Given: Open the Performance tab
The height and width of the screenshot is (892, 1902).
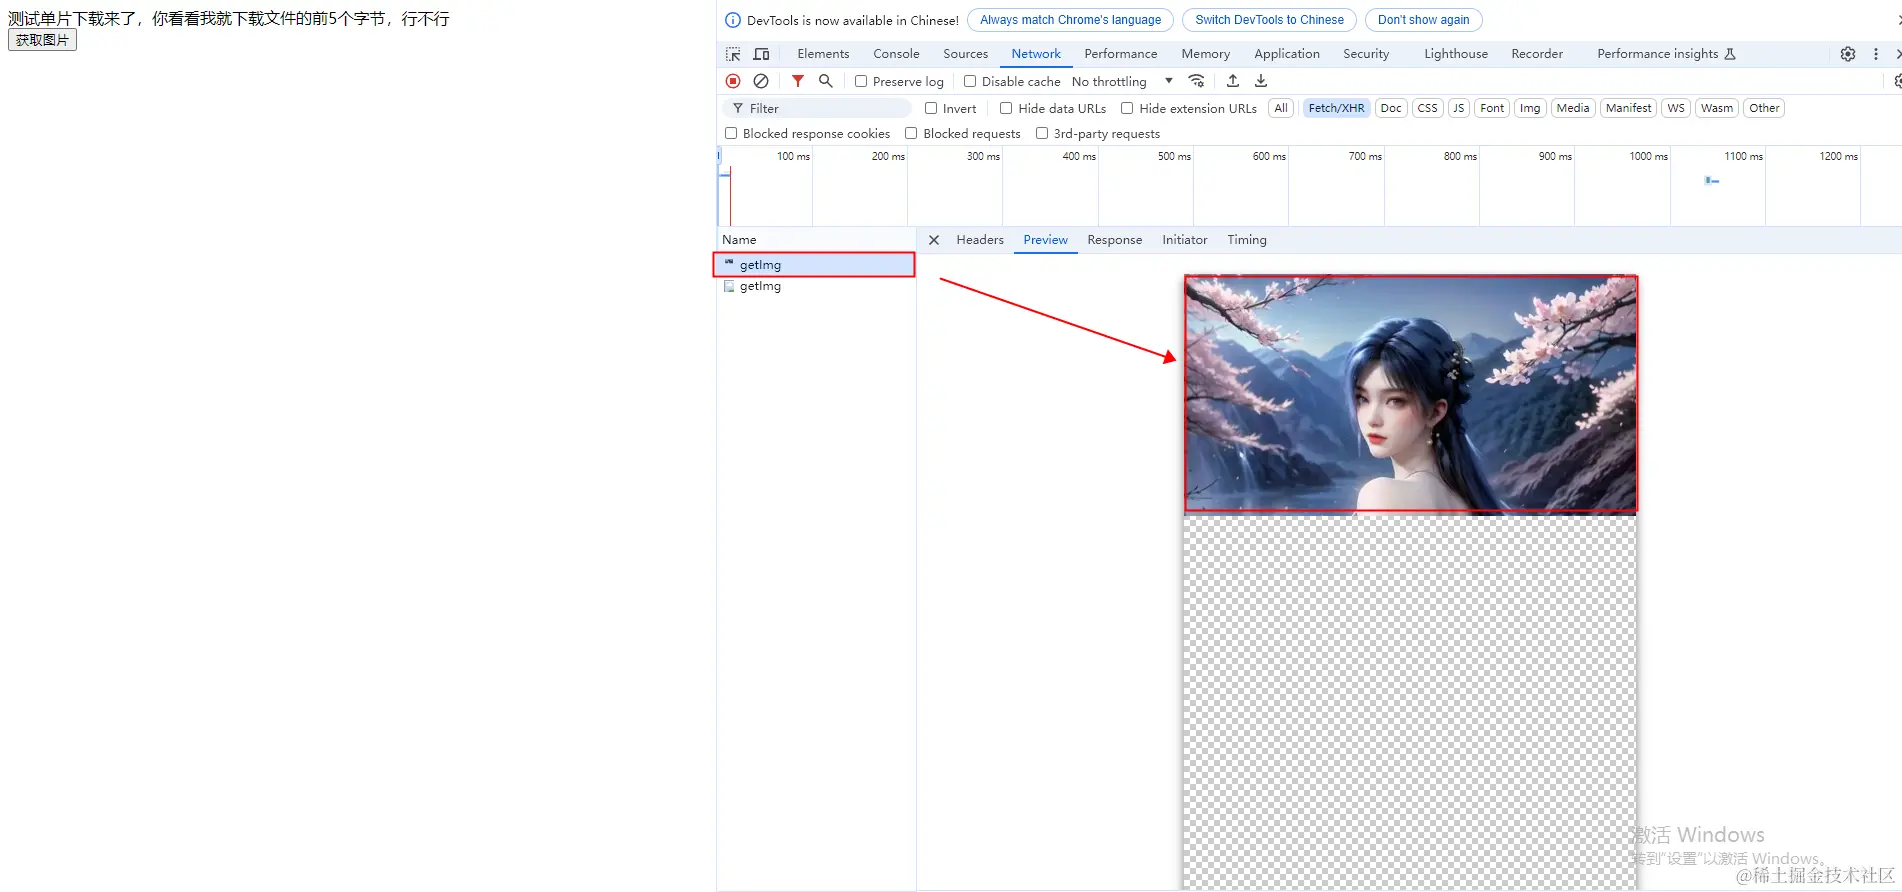Looking at the screenshot, I should (1120, 54).
